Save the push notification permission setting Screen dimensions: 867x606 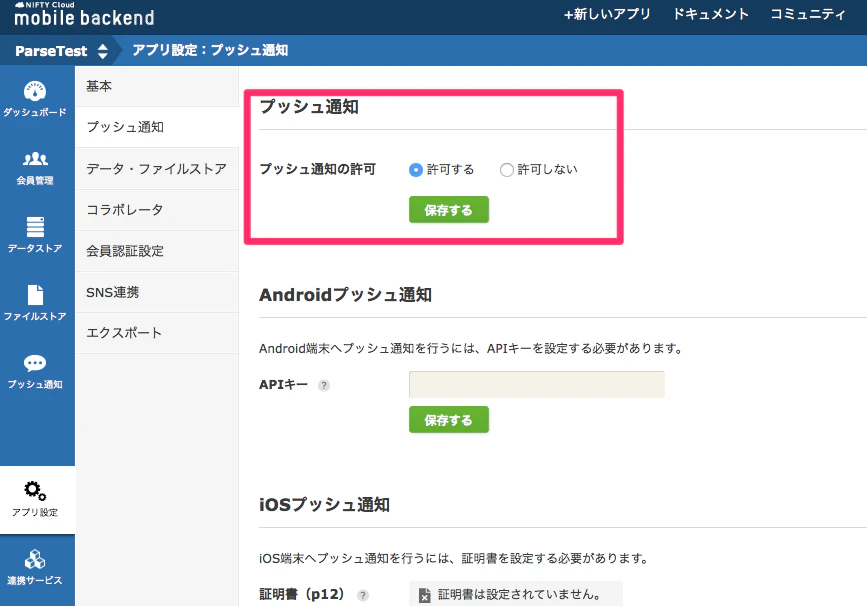point(448,210)
